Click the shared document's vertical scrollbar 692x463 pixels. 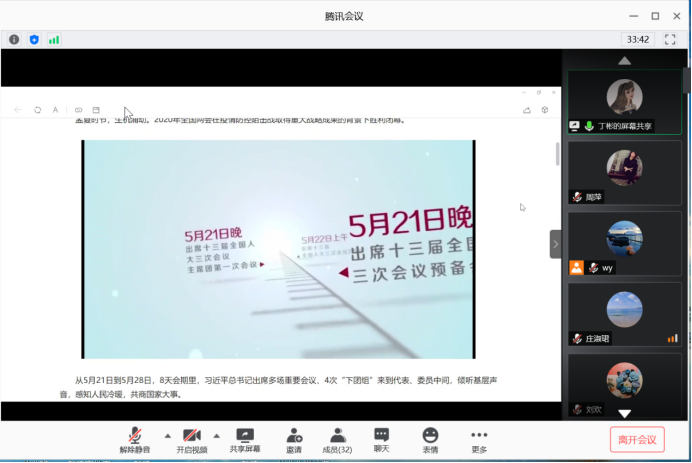(x=557, y=154)
